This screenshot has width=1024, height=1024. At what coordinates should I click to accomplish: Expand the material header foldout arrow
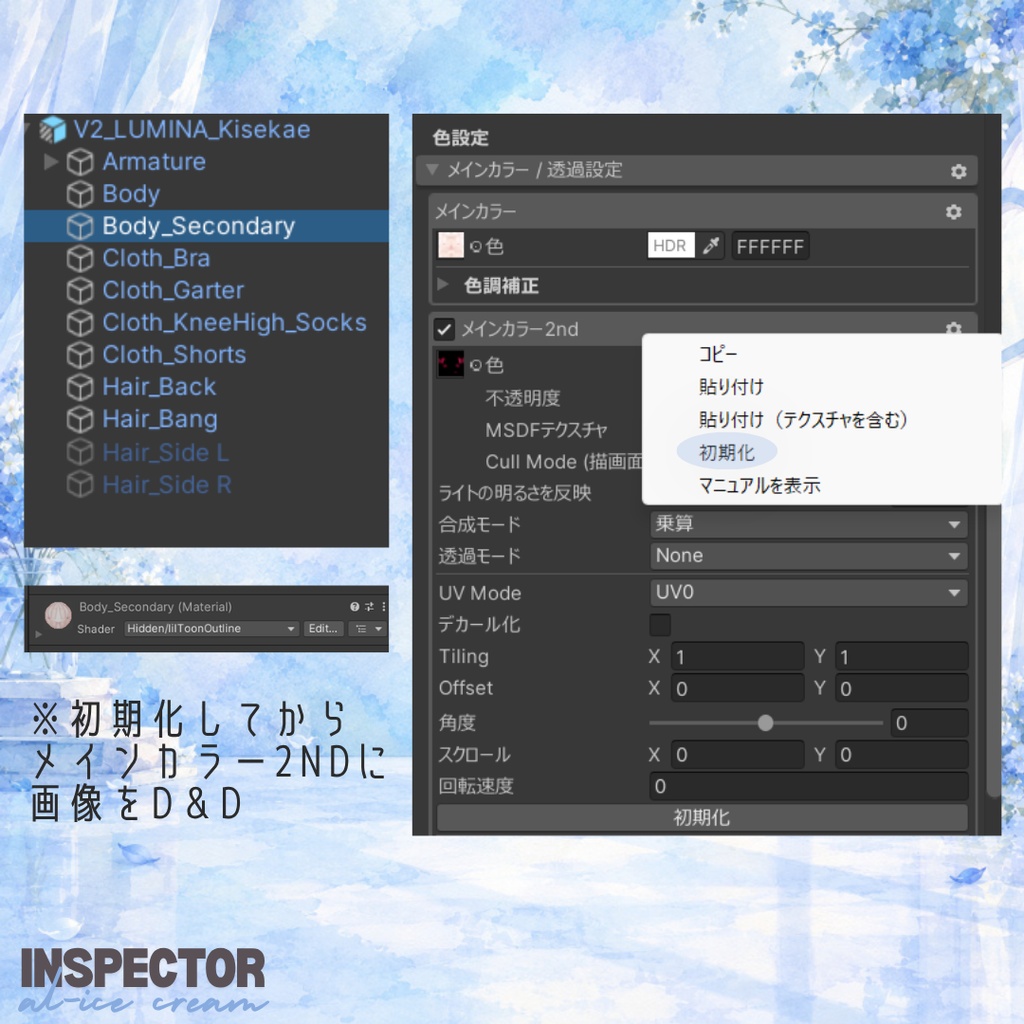tap(39, 634)
